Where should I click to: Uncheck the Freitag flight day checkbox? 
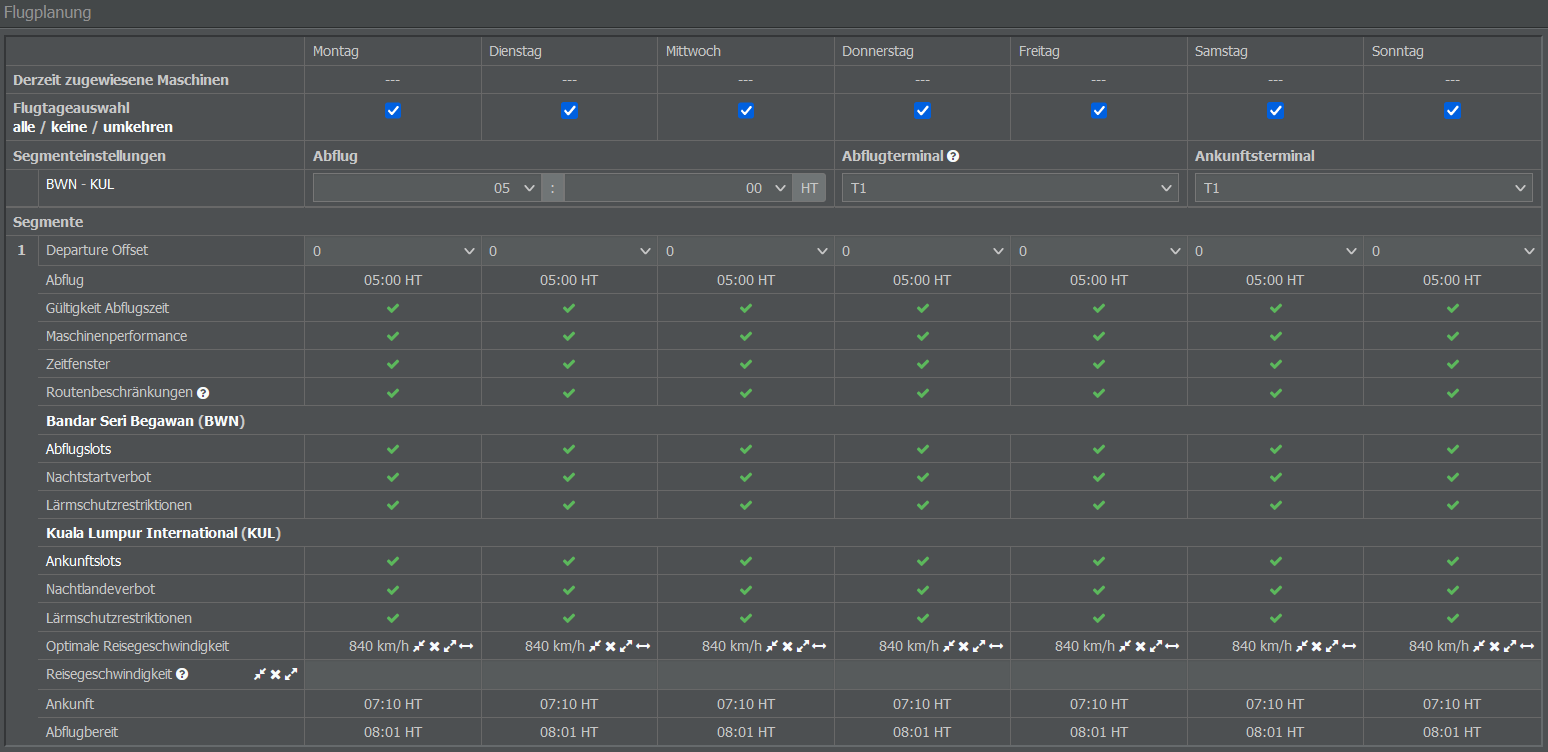(1099, 111)
